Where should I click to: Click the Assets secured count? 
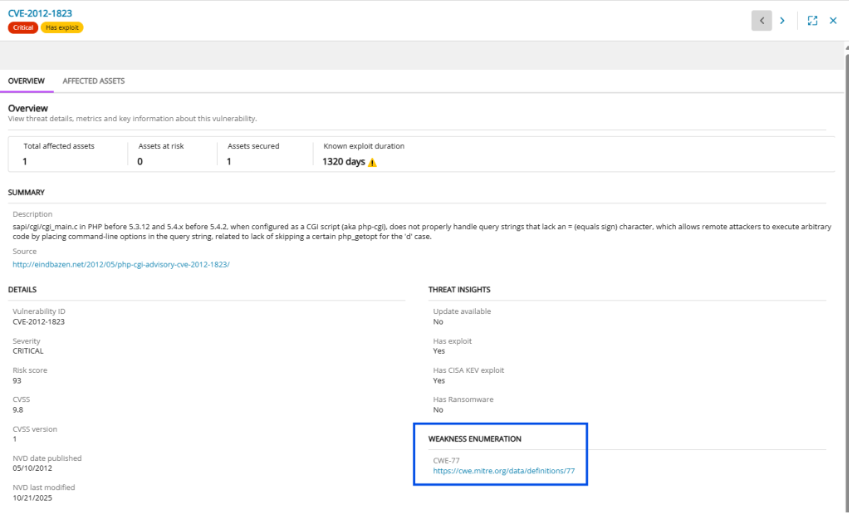pos(229,161)
